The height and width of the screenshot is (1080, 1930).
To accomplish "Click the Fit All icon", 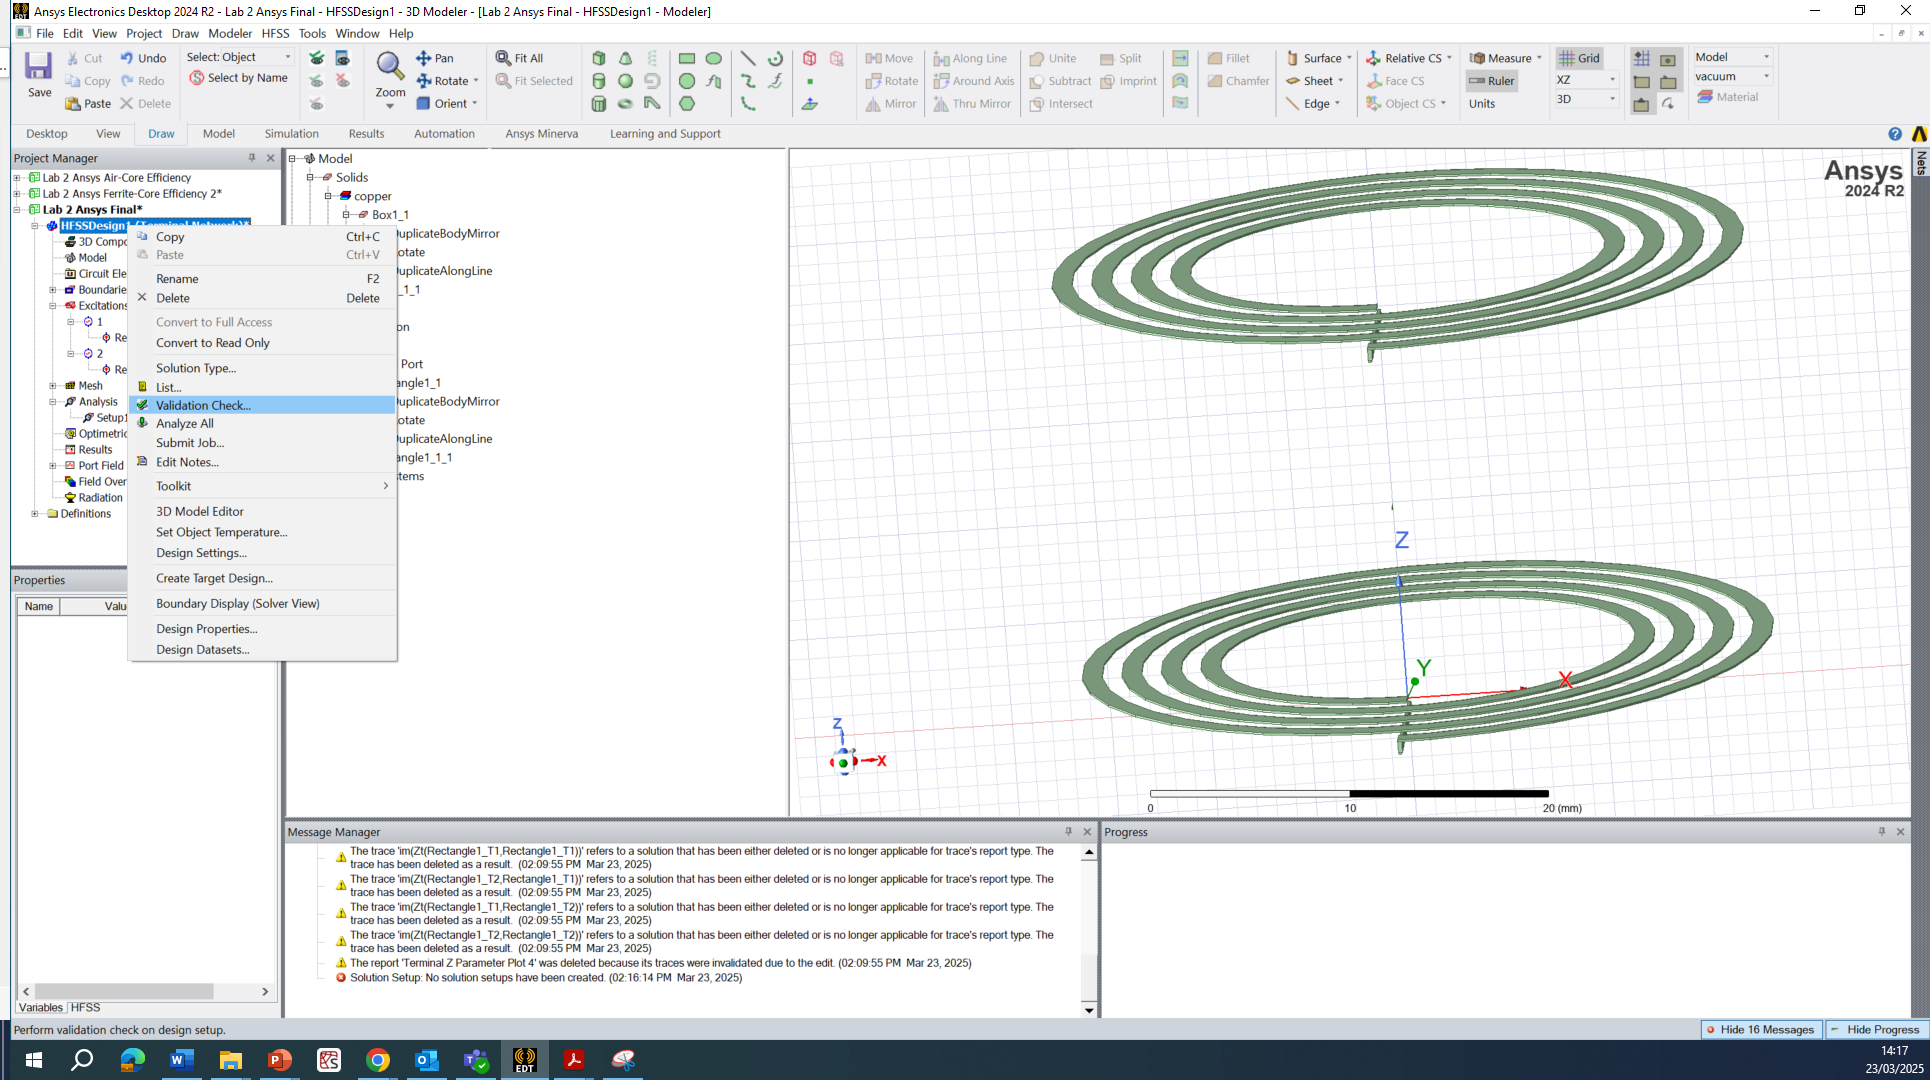I will click(503, 58).
